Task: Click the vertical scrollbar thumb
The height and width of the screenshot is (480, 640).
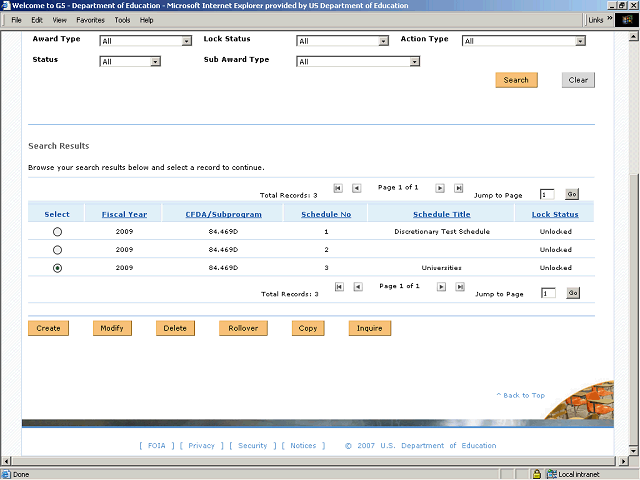Action: tap(633, 310)
